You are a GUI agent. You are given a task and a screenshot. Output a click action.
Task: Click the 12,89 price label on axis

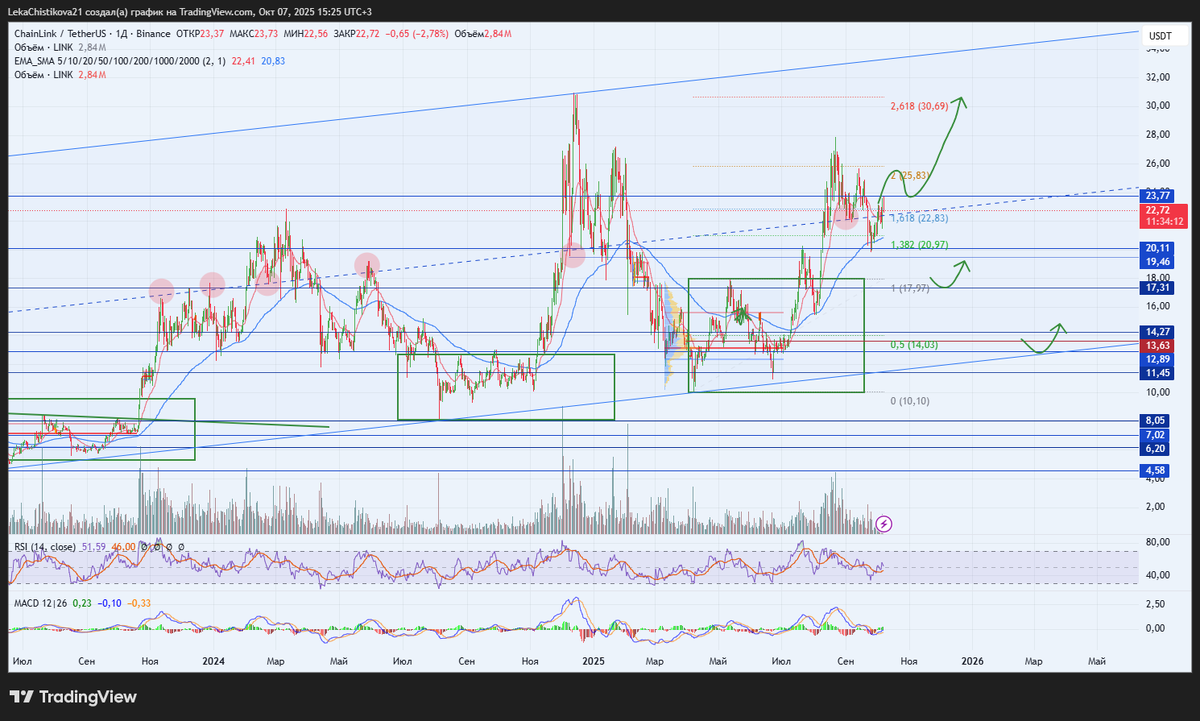point(1157,359)
